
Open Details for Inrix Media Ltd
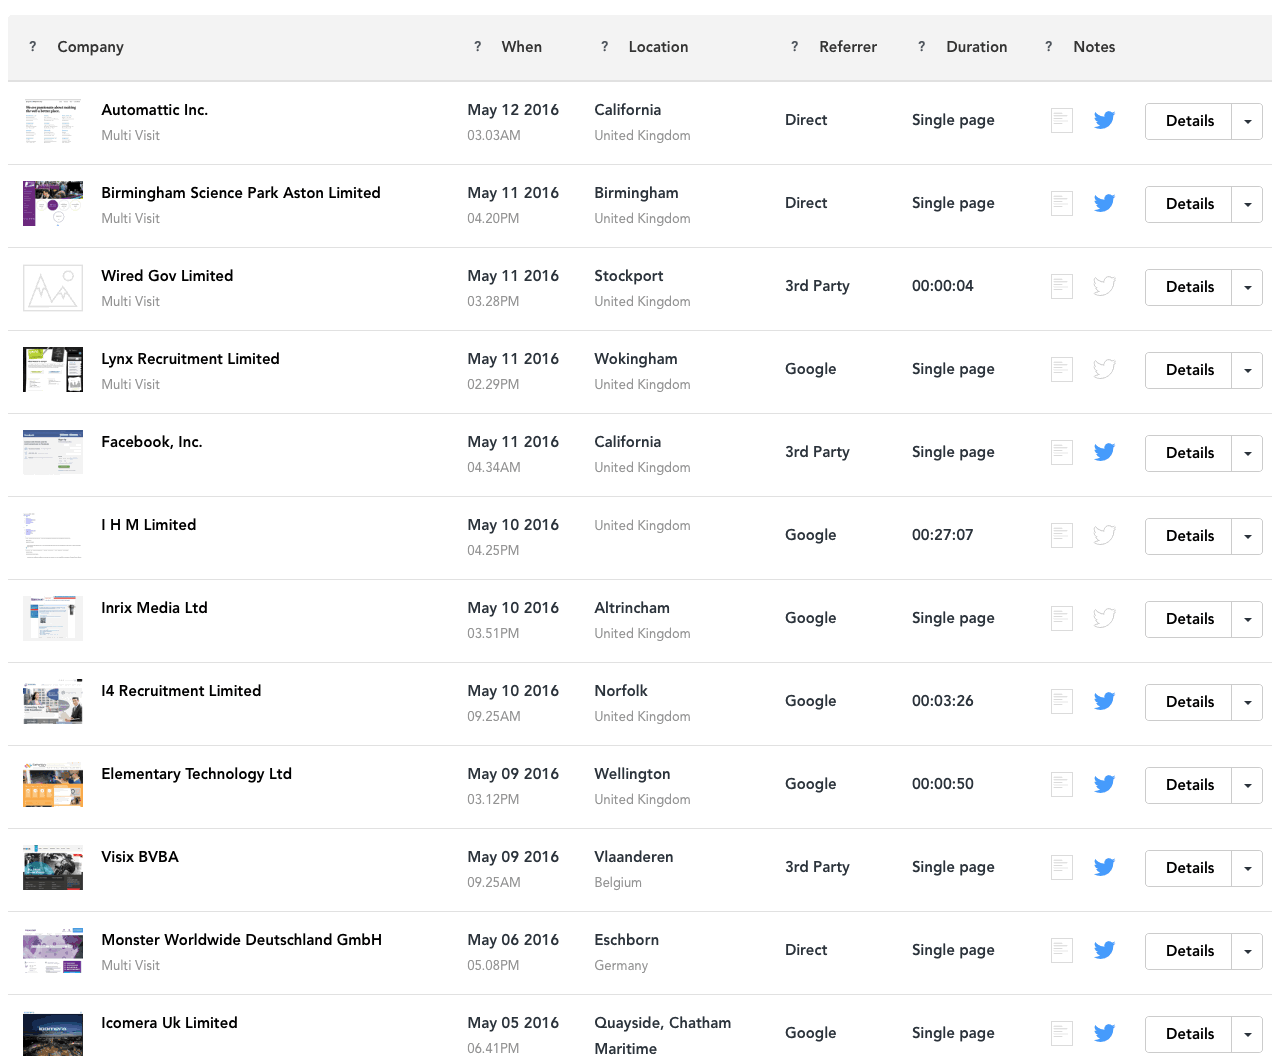(x=1189, y=620)
